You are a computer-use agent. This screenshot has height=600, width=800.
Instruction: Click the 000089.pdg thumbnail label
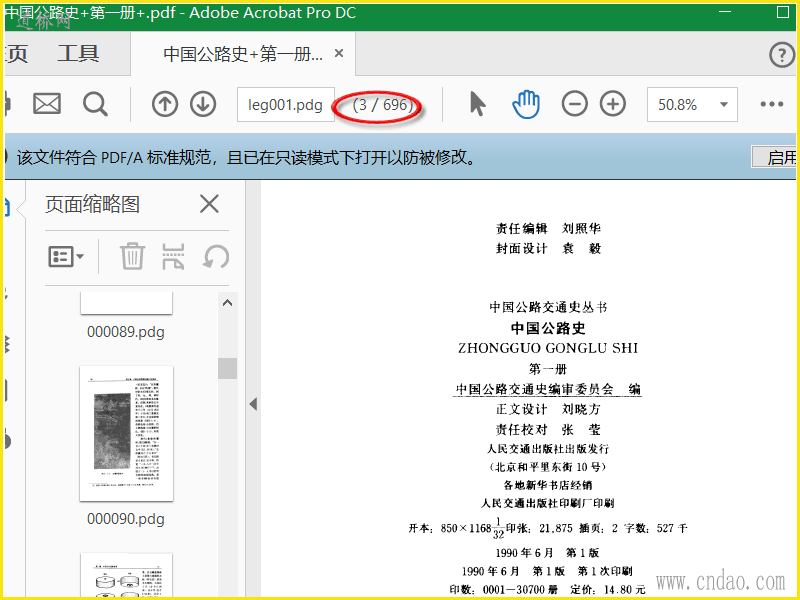tap(126, 332)
